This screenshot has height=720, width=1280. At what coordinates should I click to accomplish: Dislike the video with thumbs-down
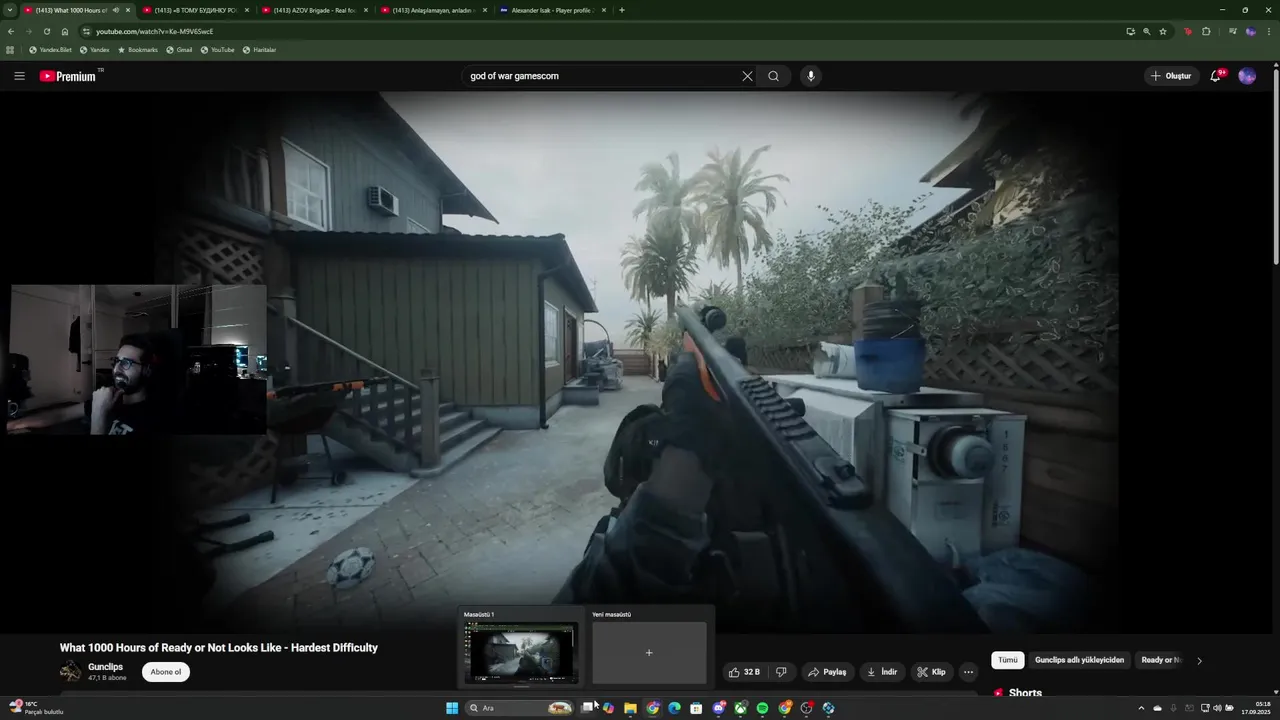pos(781,672)
